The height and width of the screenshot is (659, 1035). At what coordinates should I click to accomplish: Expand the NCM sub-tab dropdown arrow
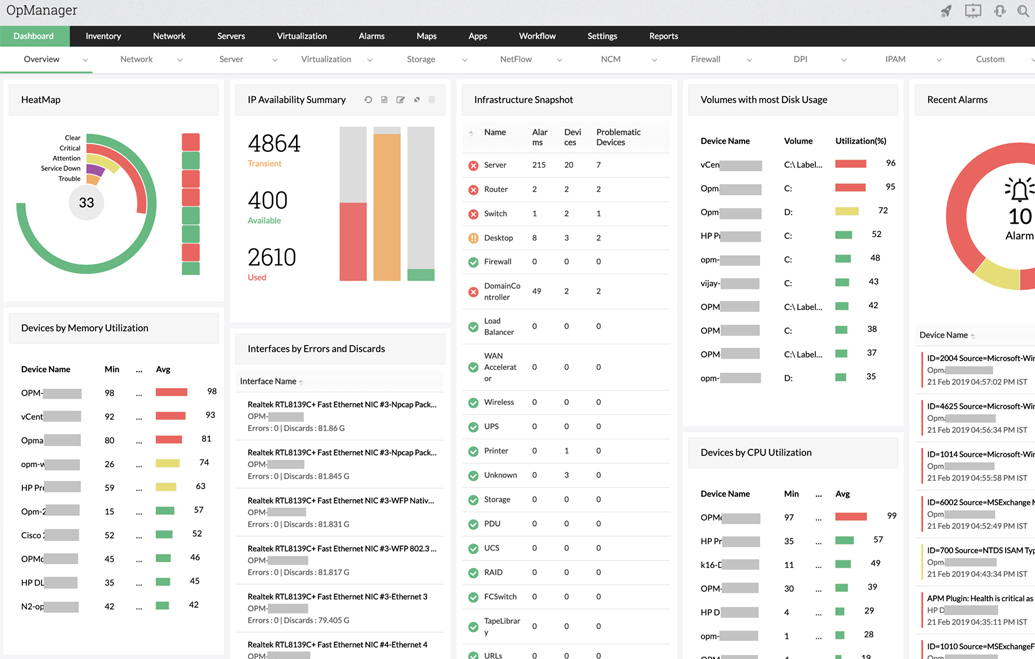pos(654,60)
